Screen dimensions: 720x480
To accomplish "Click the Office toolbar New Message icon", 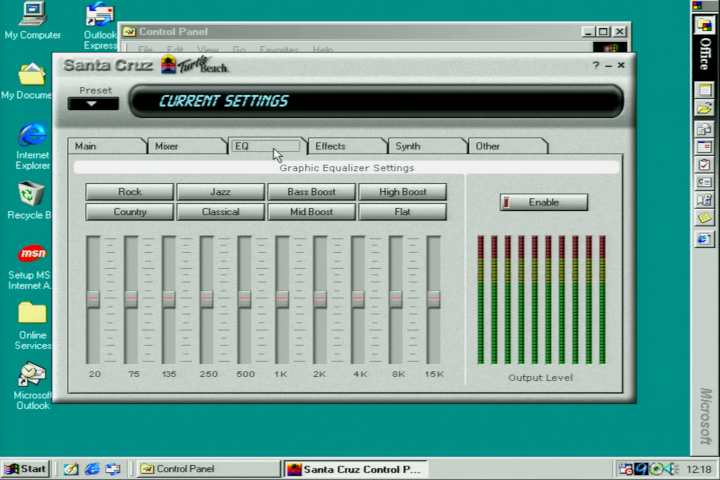I will (705, 129).
